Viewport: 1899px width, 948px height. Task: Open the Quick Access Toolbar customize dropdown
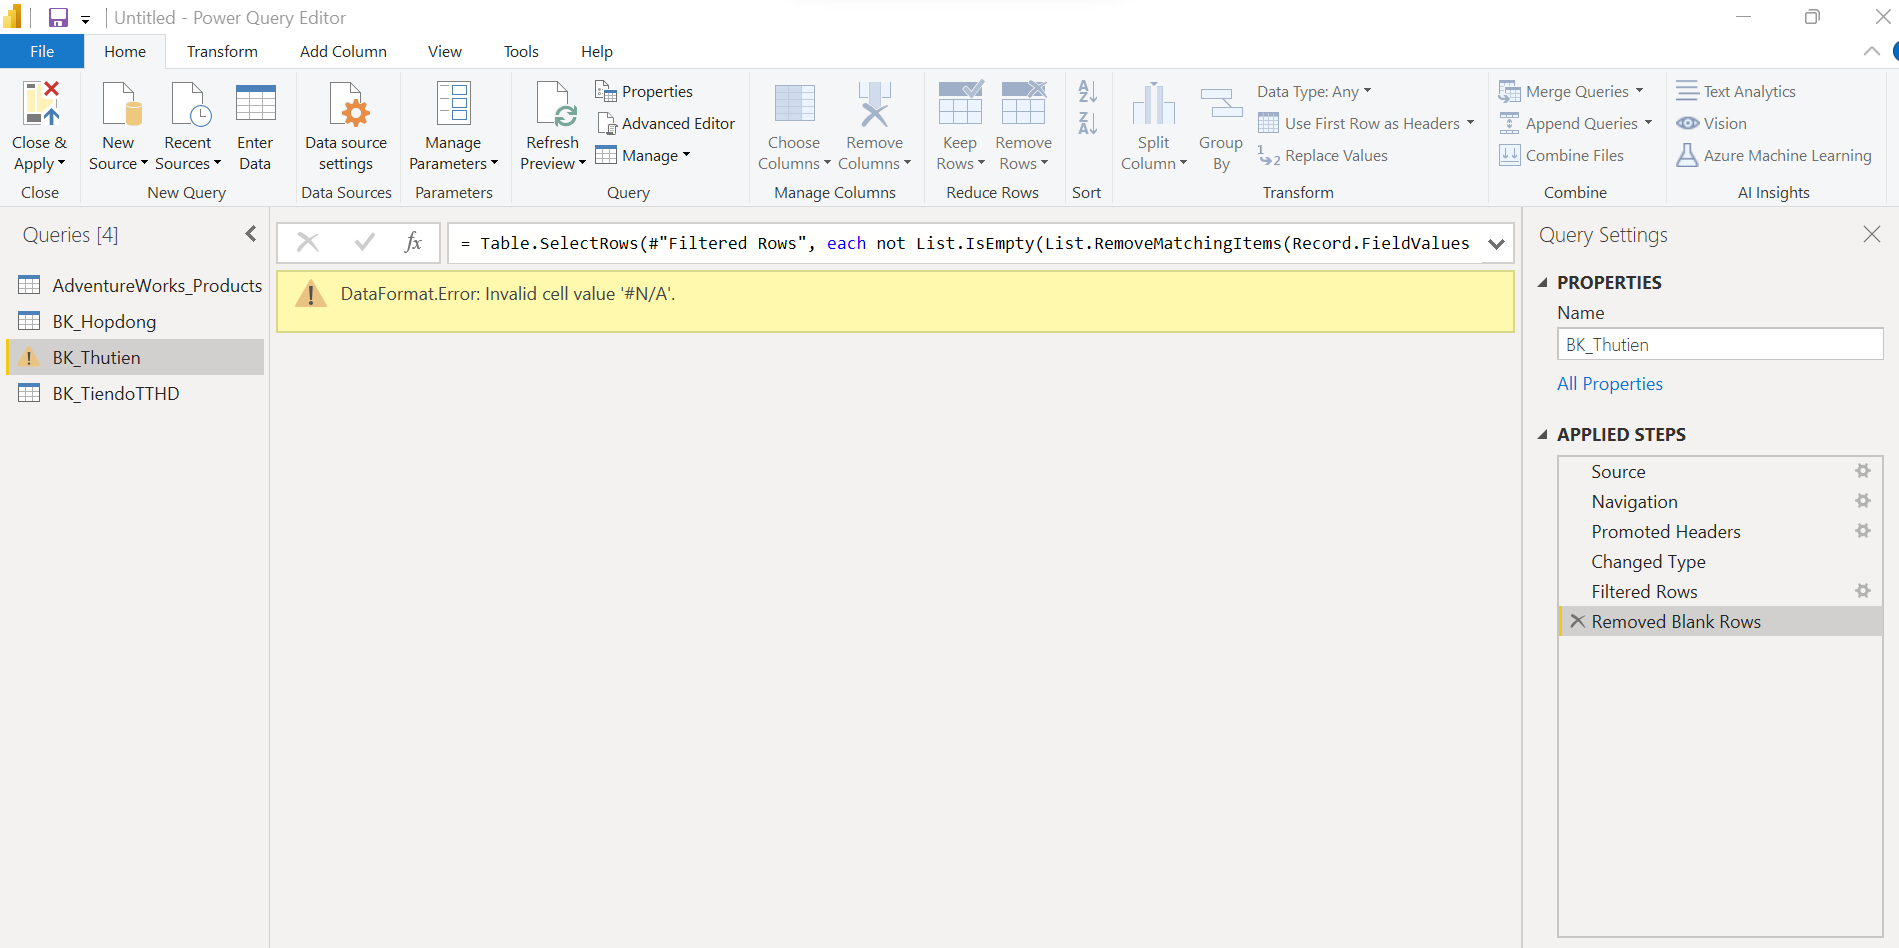point(85,19)
